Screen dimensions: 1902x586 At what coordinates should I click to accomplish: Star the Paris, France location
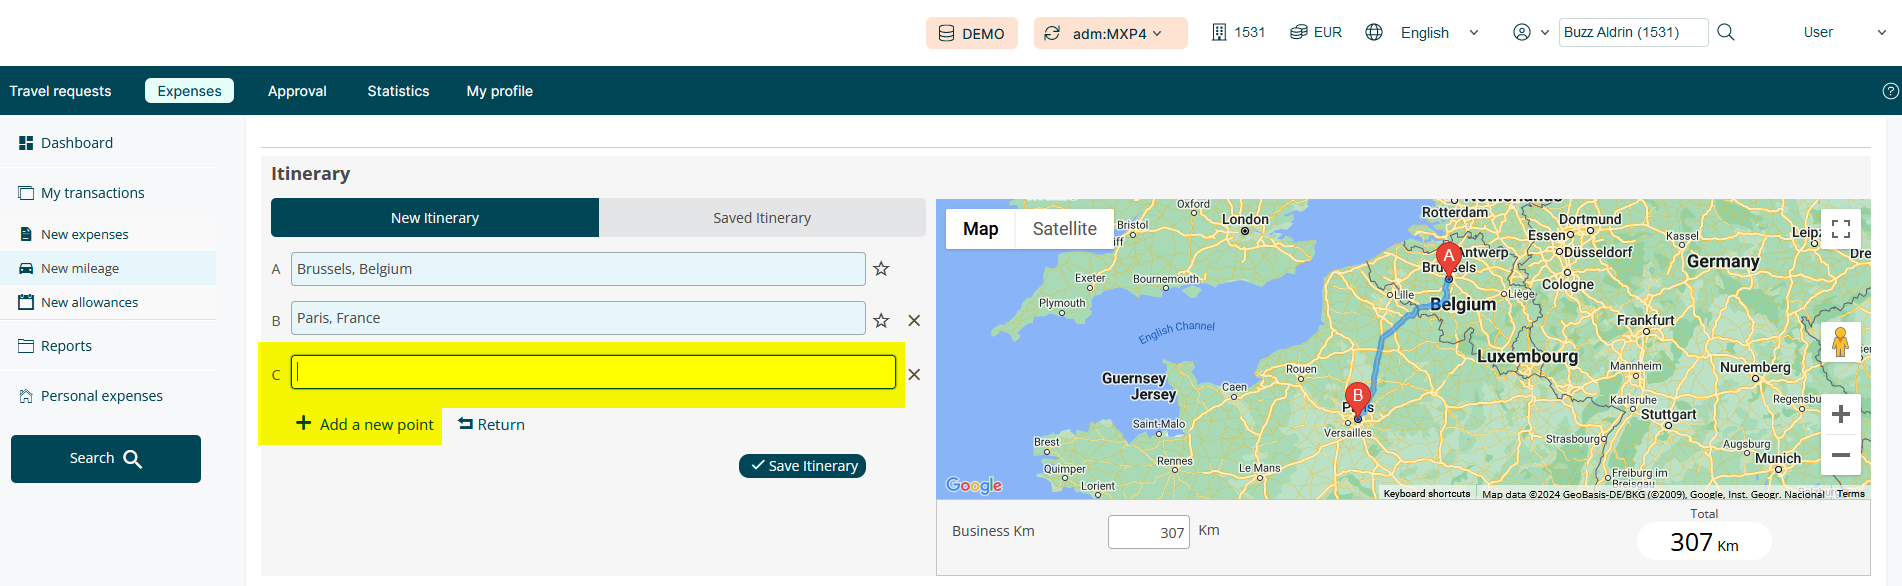[881, 320]
